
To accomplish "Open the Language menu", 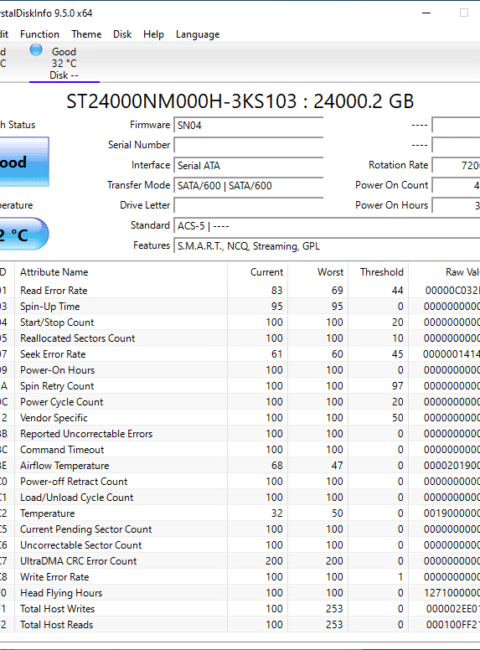I will coord(198,34).
